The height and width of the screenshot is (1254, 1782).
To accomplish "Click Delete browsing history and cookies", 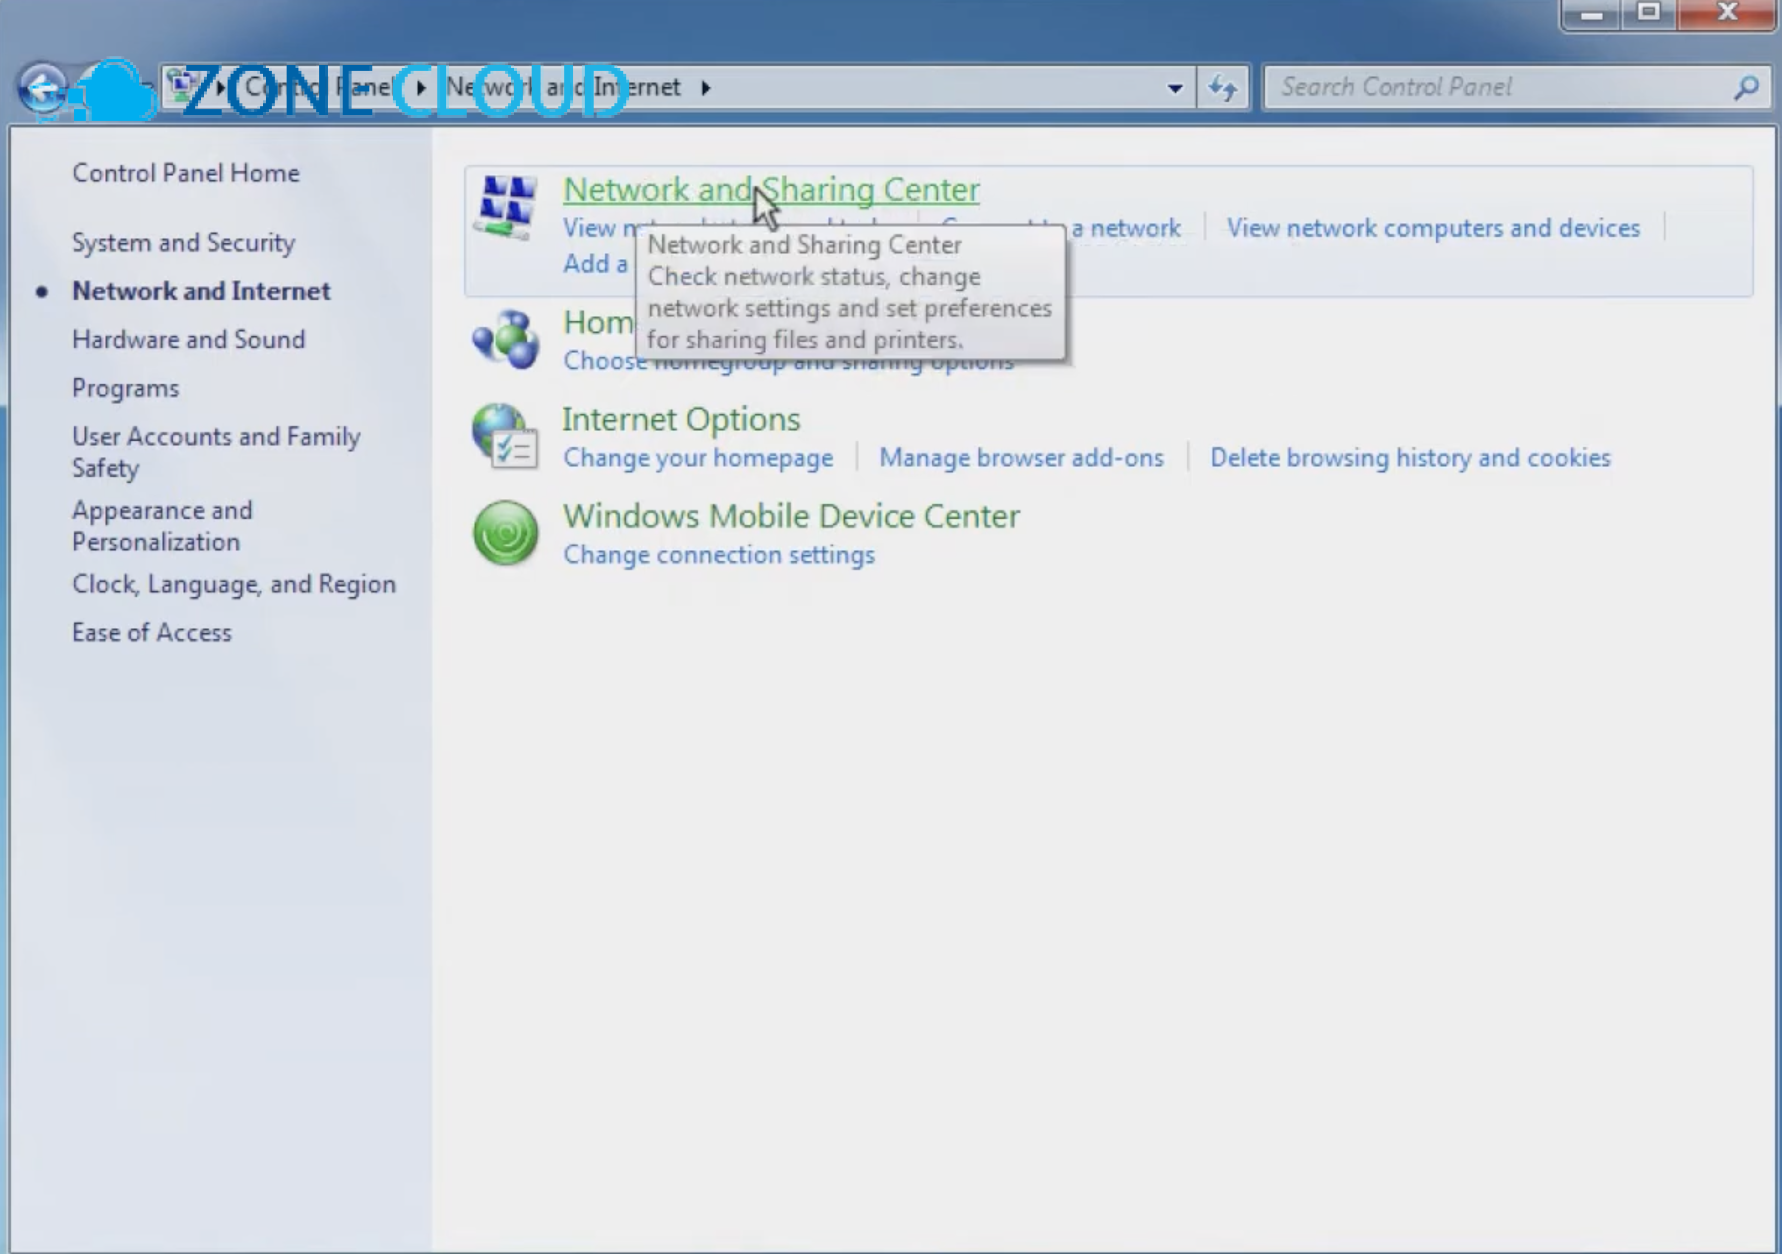I will click(1410, 458).
